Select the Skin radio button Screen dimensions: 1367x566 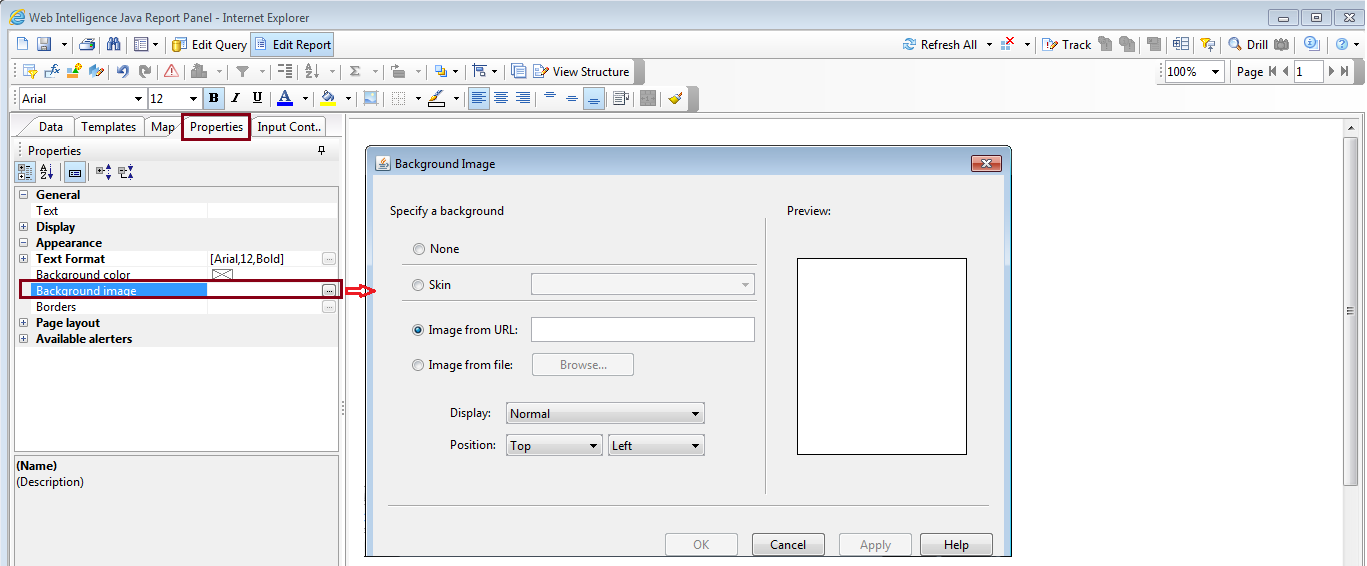(419, 285)
